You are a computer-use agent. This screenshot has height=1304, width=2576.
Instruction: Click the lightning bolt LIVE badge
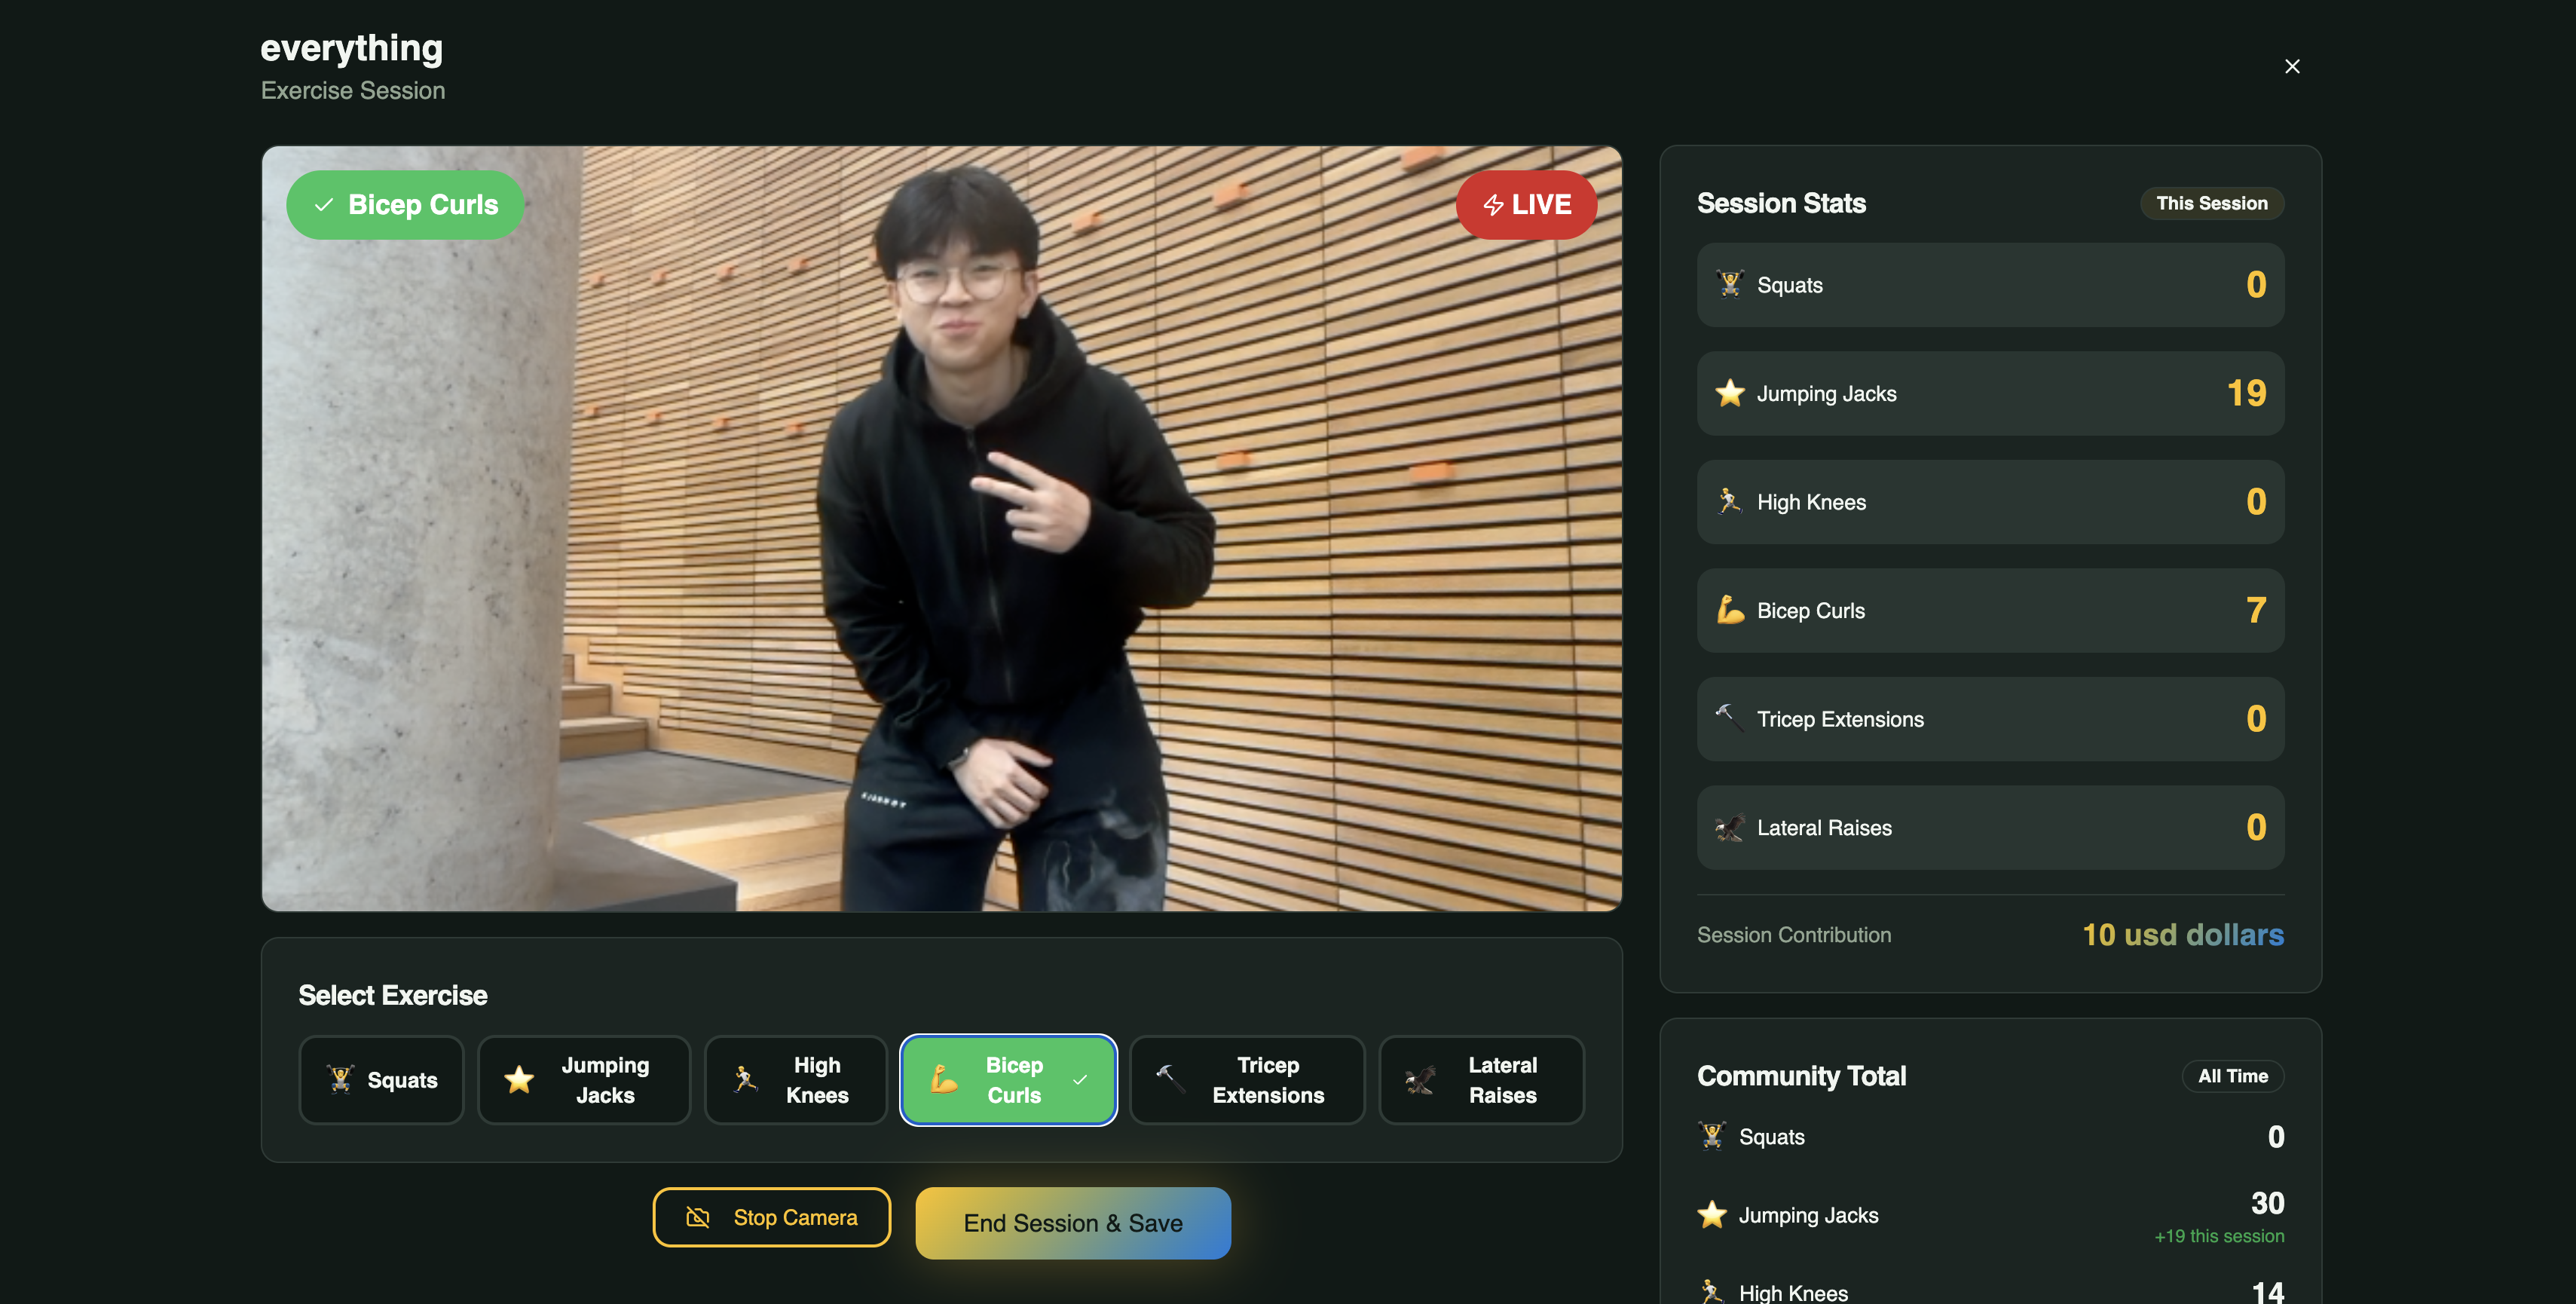pyautogui.click(x=1526, y=204)
